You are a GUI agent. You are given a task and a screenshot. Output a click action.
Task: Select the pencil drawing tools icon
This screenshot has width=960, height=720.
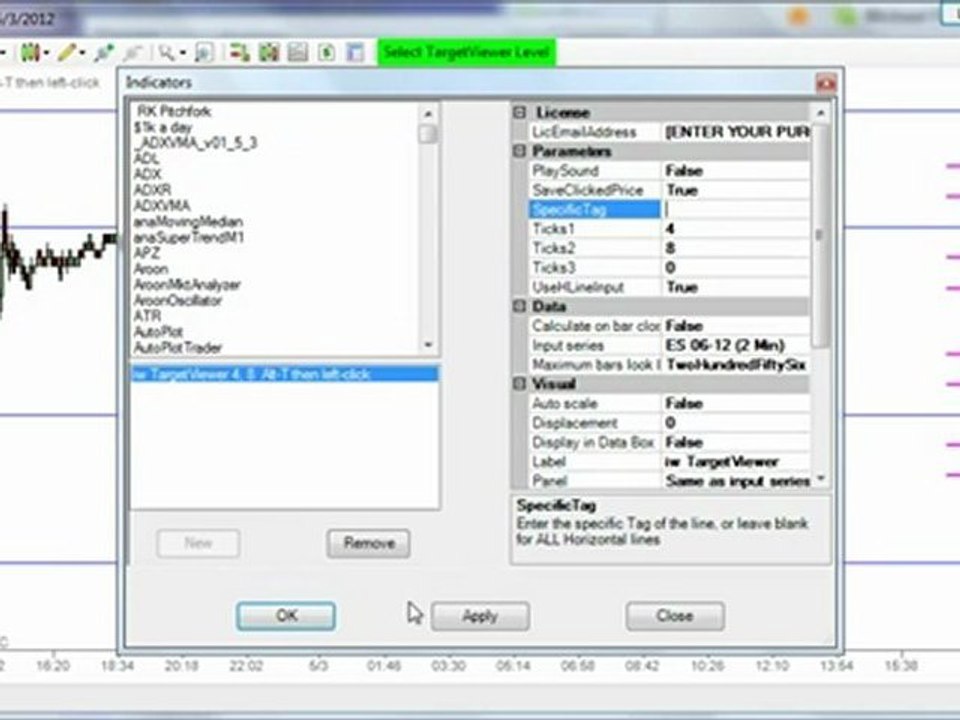(66, 53)
